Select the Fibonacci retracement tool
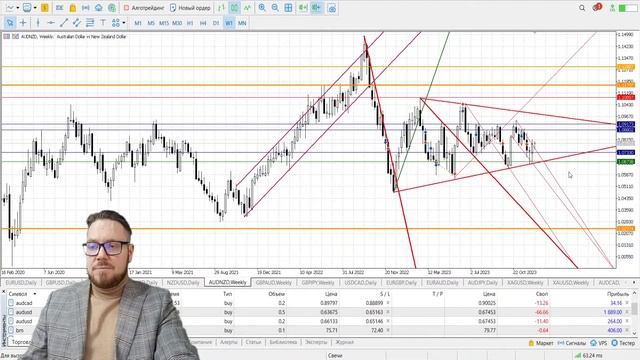 tap(90, 23)
